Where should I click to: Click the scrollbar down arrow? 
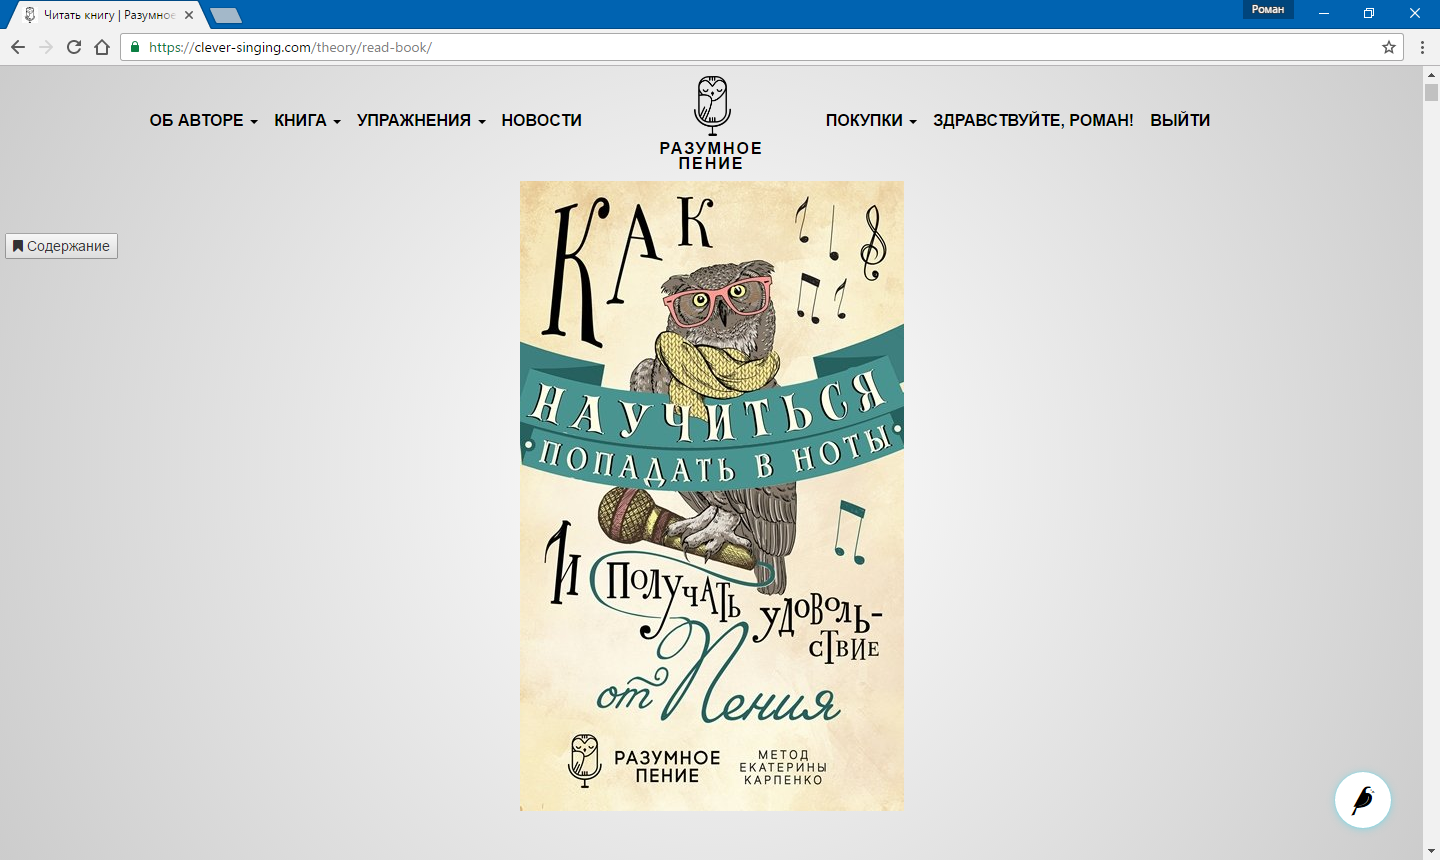1431,852
